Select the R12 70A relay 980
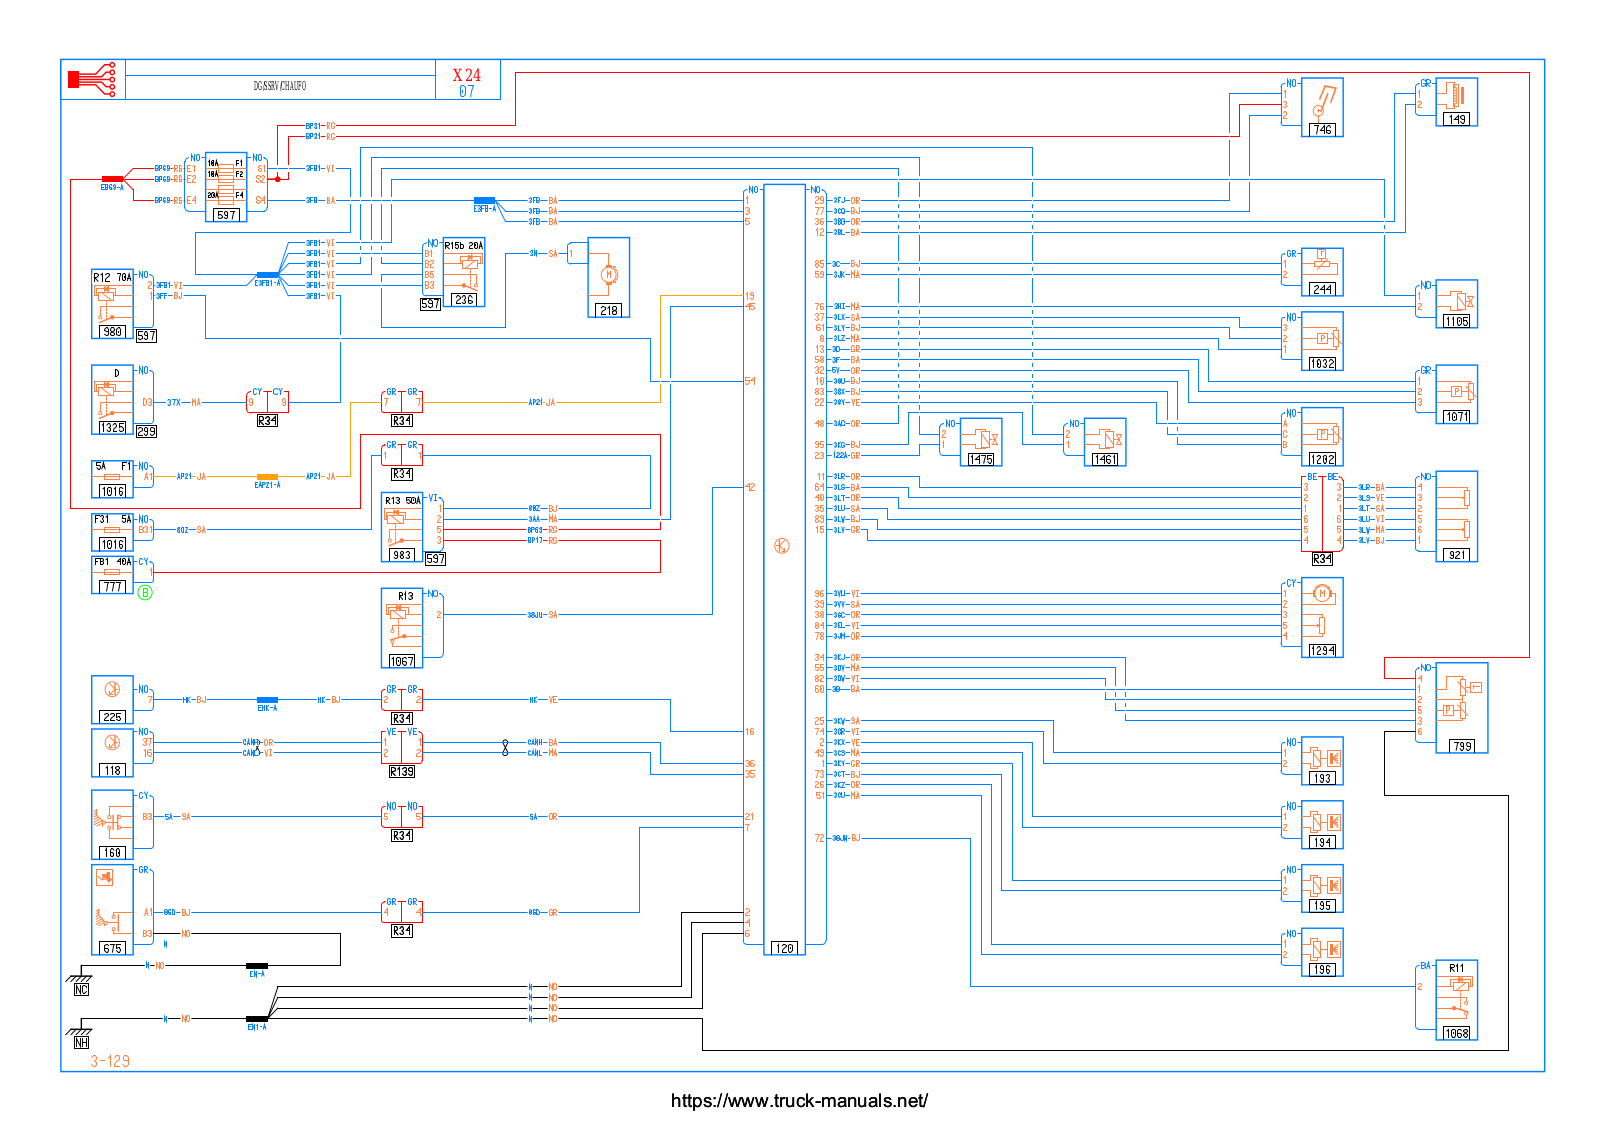This screenshot has width=1600, height=1132. tap(112, 304)
